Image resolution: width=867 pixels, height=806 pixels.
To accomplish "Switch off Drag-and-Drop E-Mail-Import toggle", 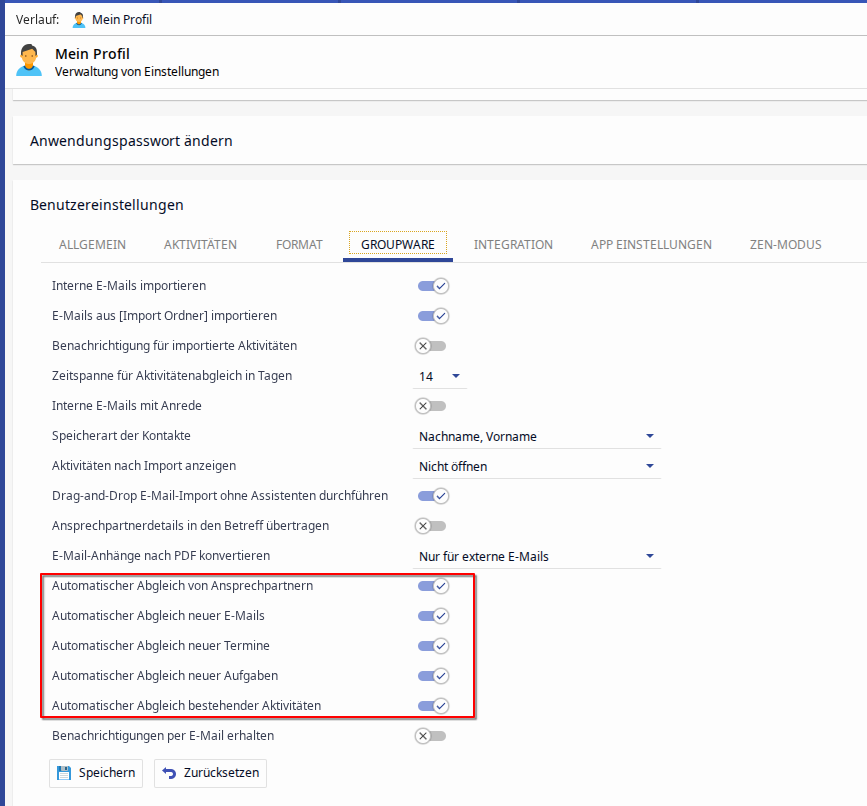I will [x=433, y=496].
